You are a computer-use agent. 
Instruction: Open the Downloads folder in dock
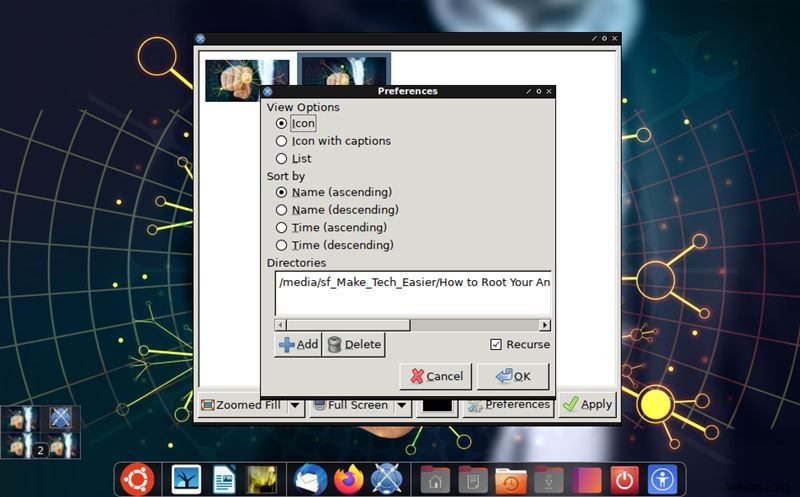click(x=548, y=480)
